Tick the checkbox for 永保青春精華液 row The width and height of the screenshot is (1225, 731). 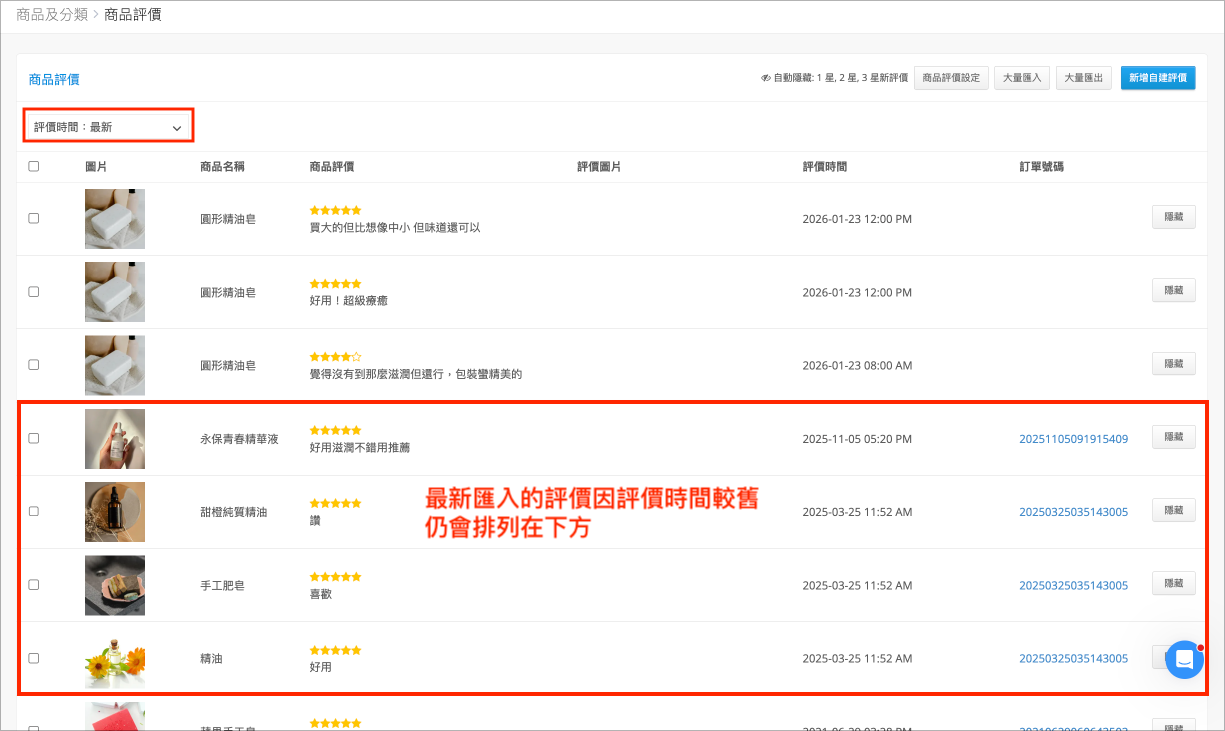click(34, 438)
